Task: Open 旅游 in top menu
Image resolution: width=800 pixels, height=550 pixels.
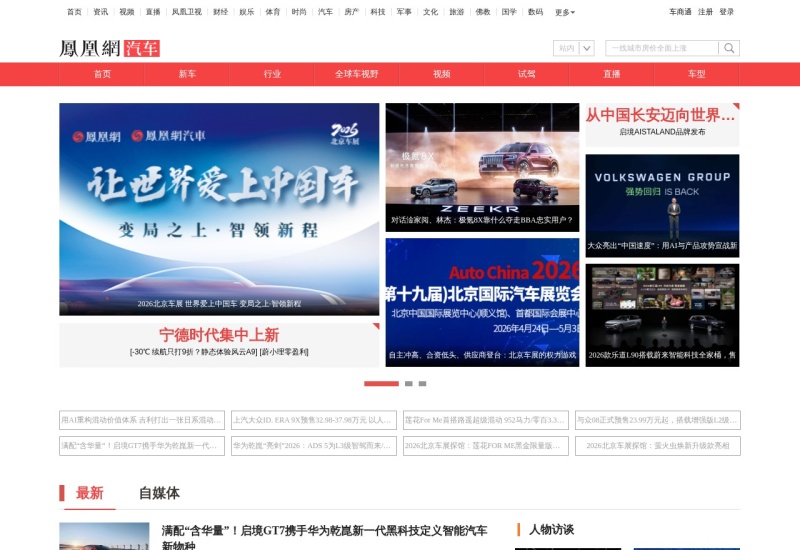Action: pos(457,12)
